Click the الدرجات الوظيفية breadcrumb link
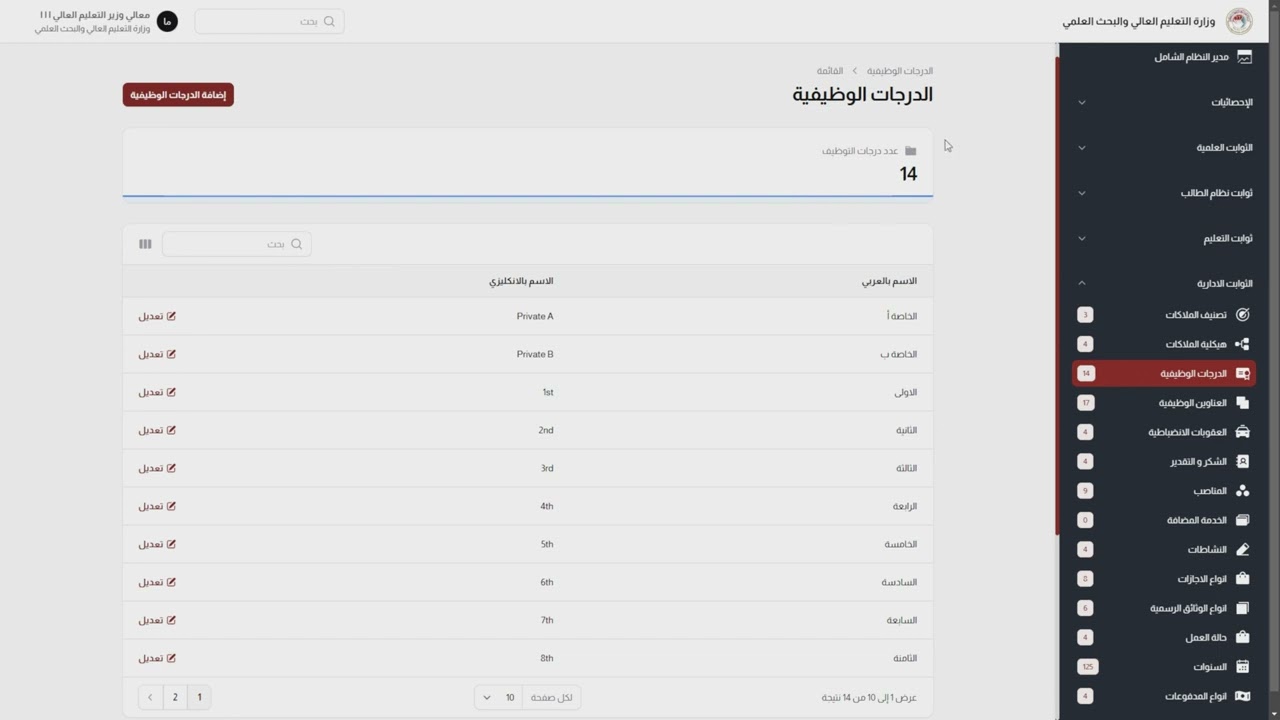Image resolution: width=1280 pixels, height=720 pixels. 900,71
